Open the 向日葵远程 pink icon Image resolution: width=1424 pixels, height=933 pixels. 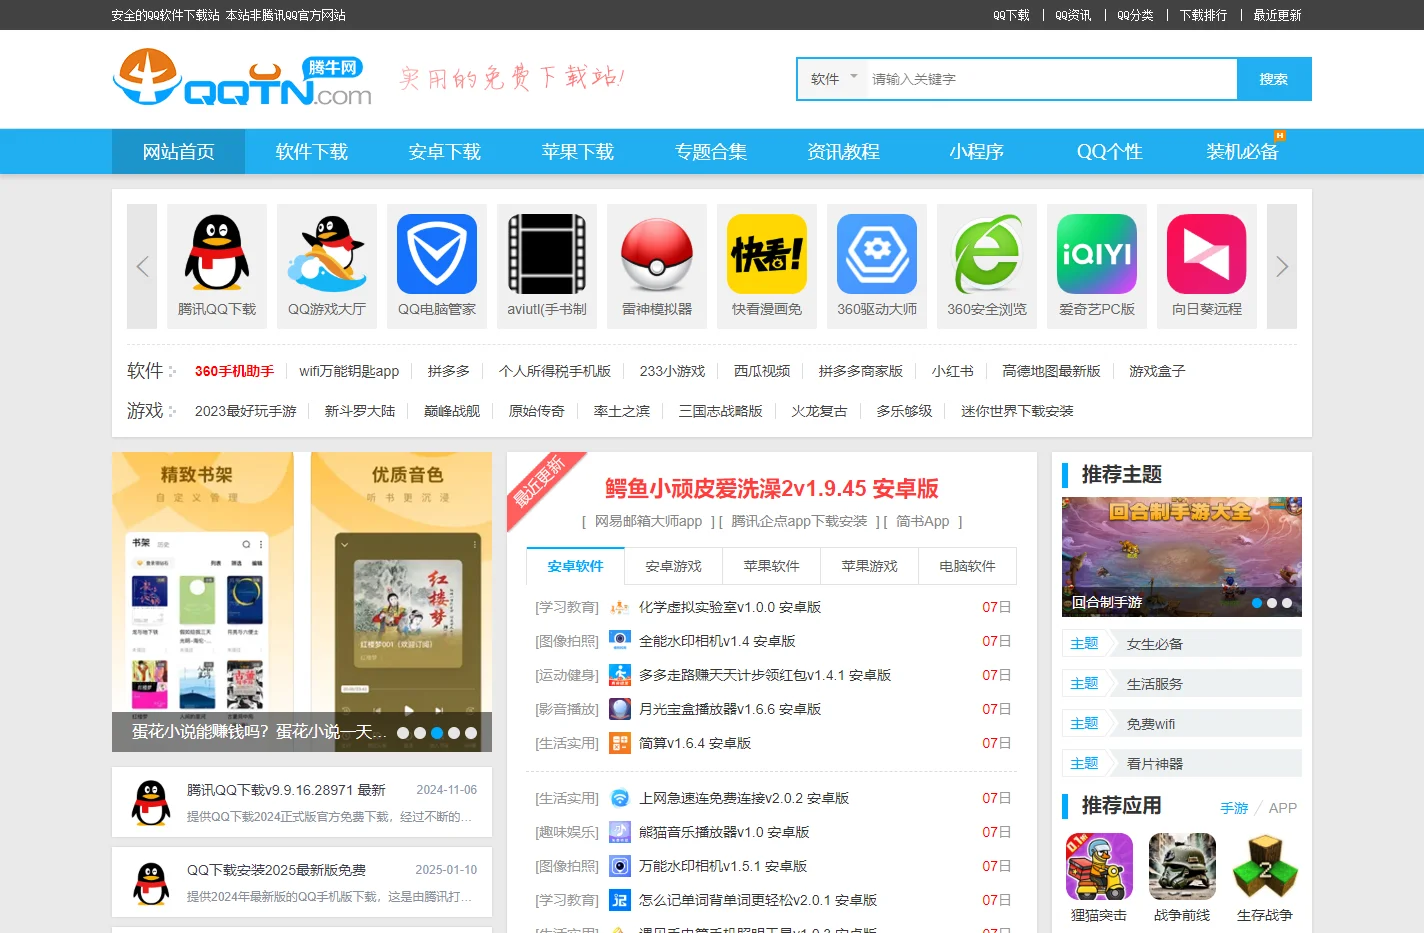click(1207, 254)
